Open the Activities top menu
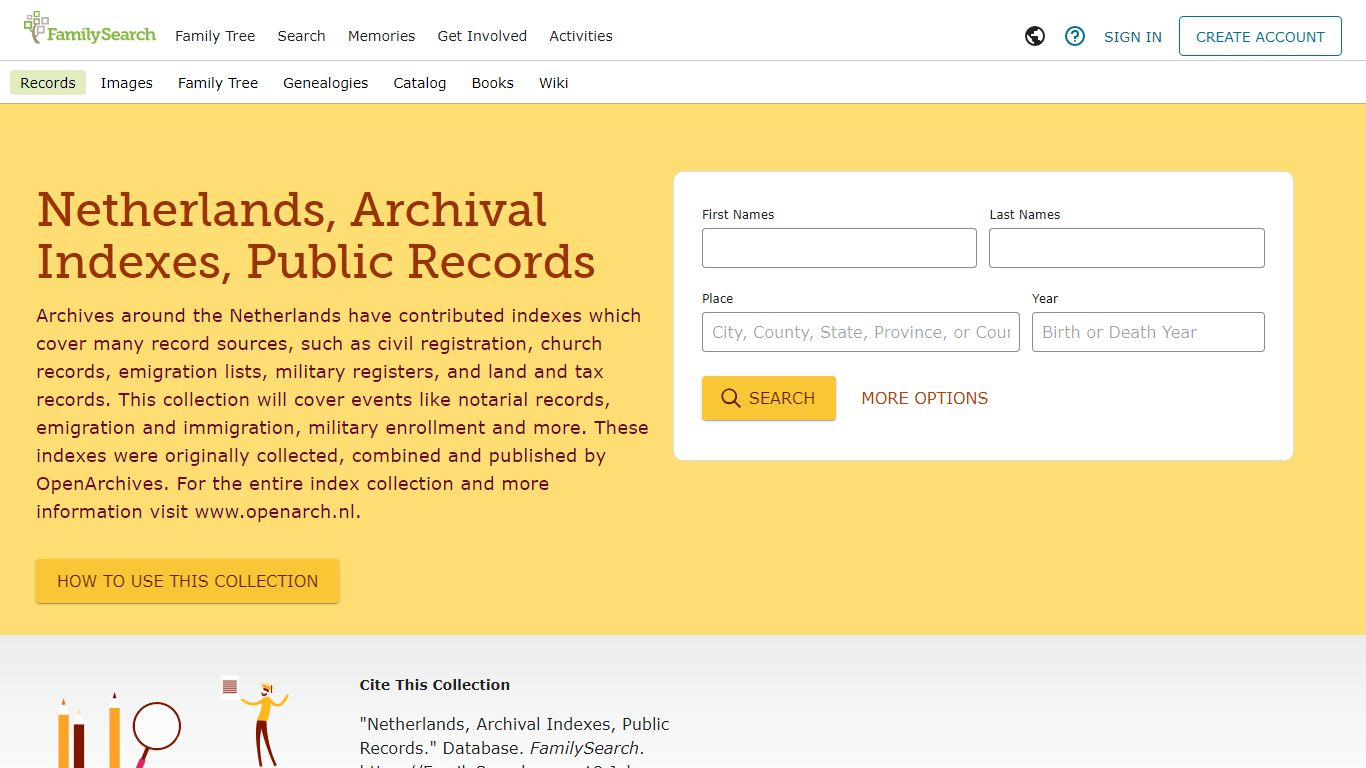The height and width of the screenshot is (768, 1366). point(581,36)
